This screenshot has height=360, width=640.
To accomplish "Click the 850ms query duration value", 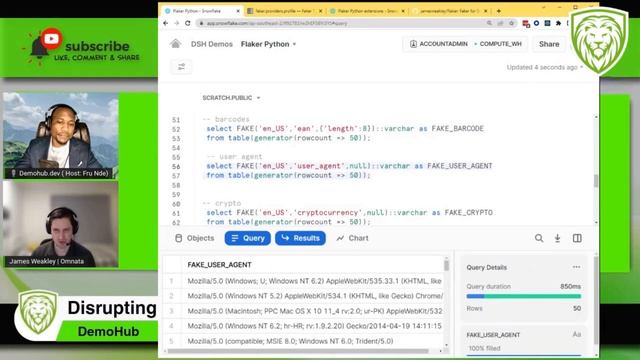I will tap(570, 286).
